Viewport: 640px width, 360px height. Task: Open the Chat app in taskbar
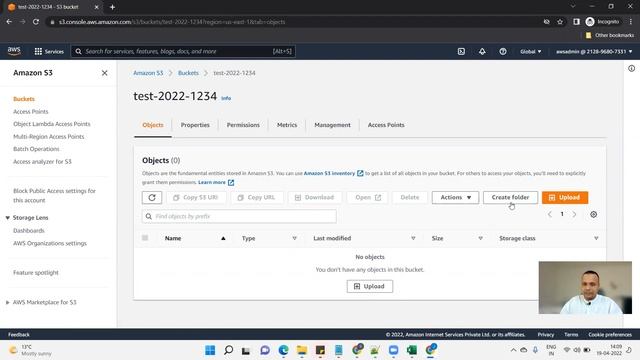[x=265, y=350]
